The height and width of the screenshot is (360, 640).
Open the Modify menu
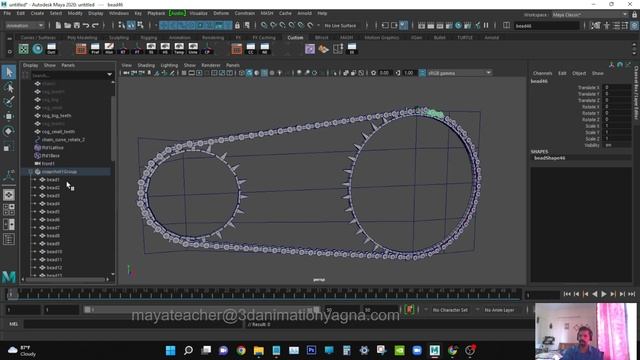[x=75, y=13]
